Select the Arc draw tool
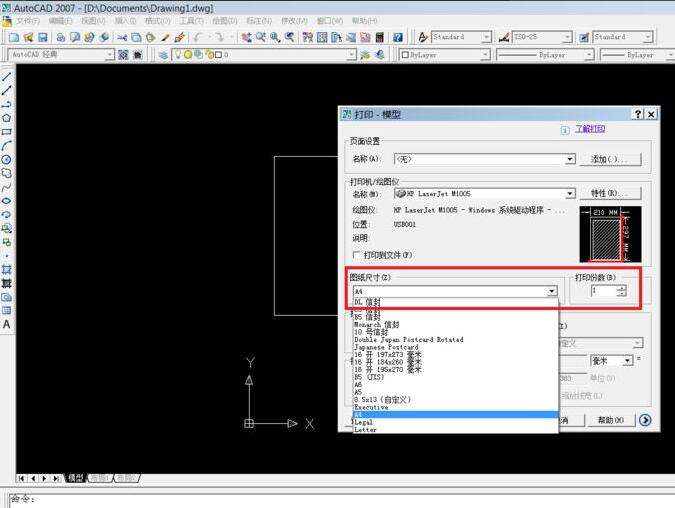 click(x=6, y=146)
